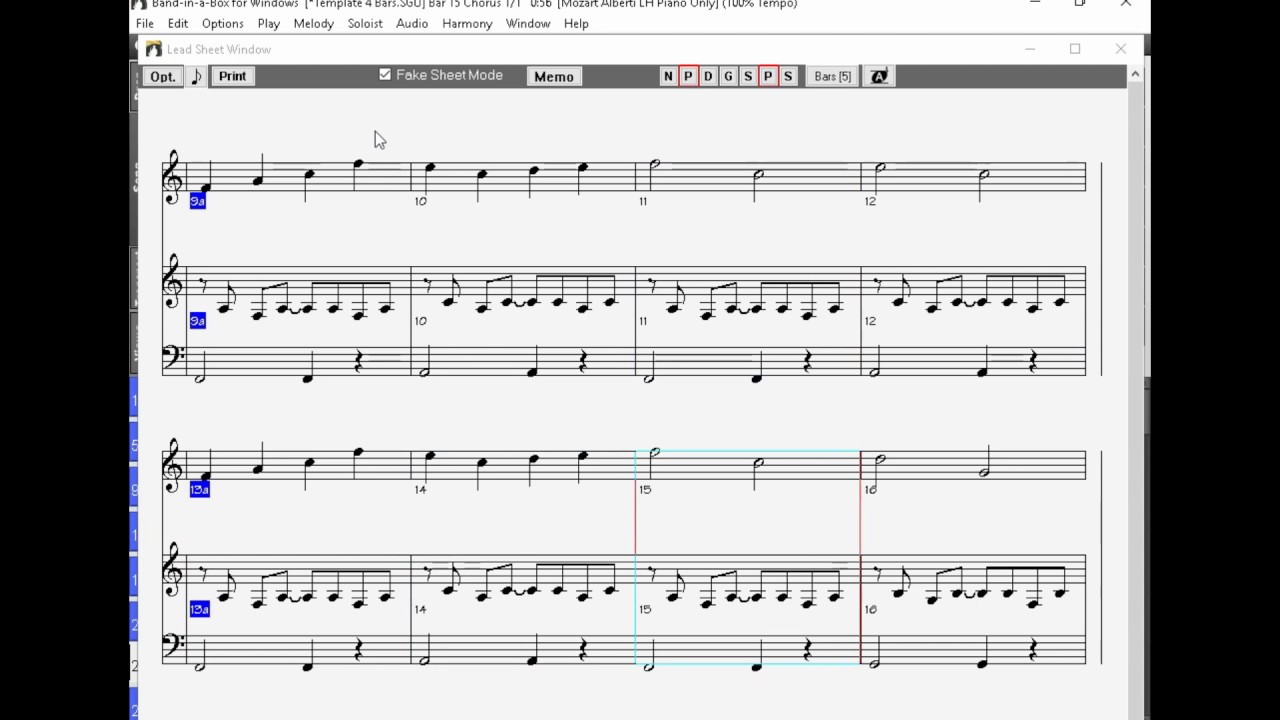
Task: Select the G track button
Action: pyautogui.click(x=728, y=76)
